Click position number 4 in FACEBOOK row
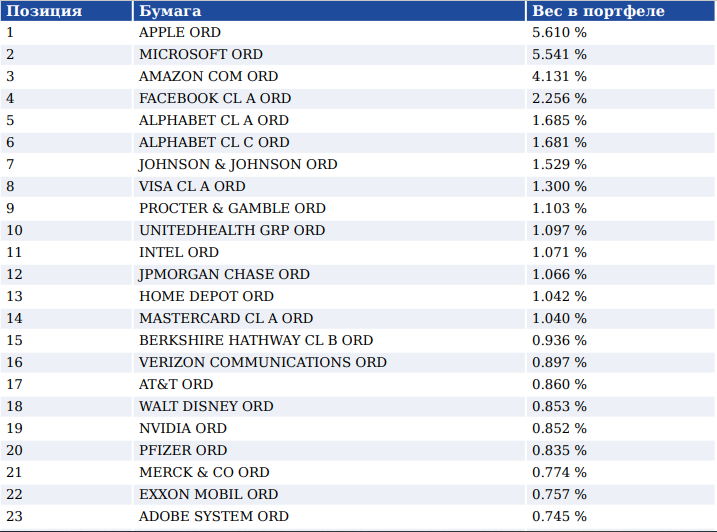The width and height of the screenshot is (717, 532). click(x=10, y=98)
